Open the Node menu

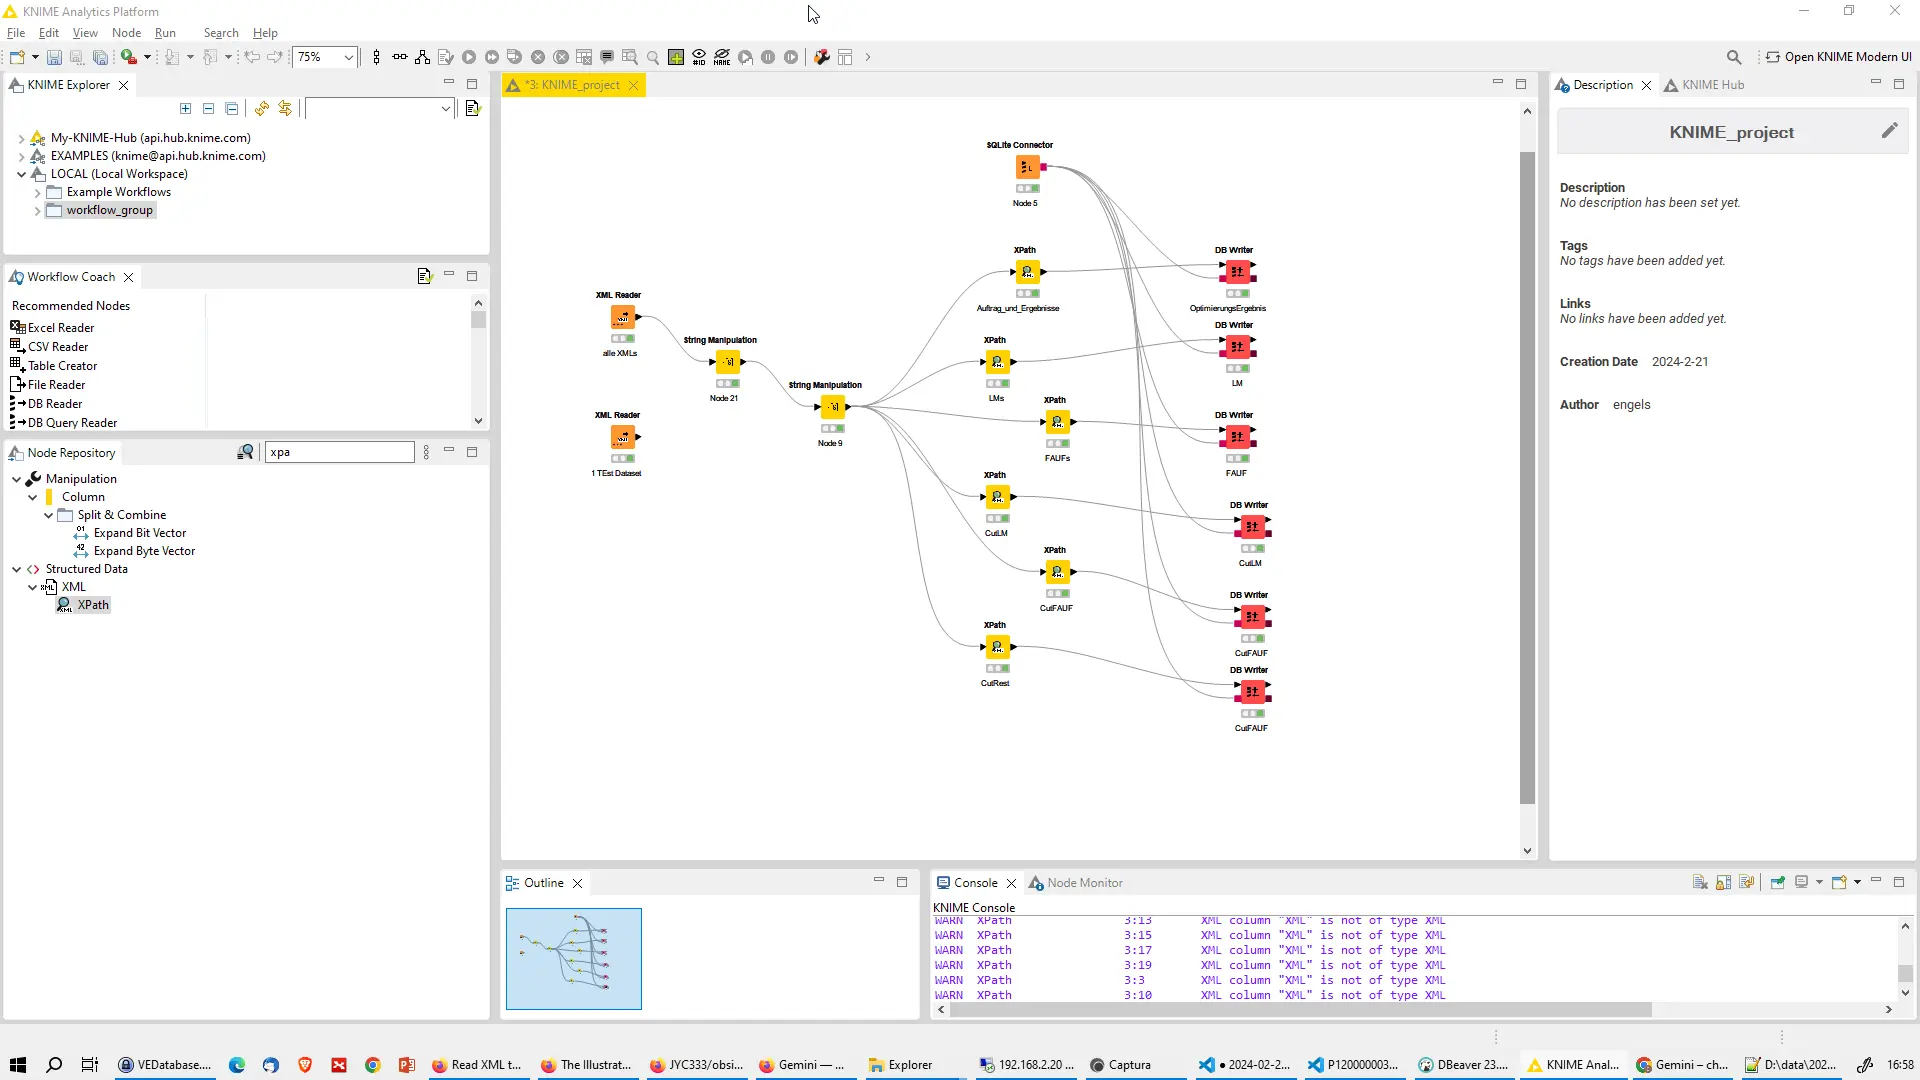[126, 33]
